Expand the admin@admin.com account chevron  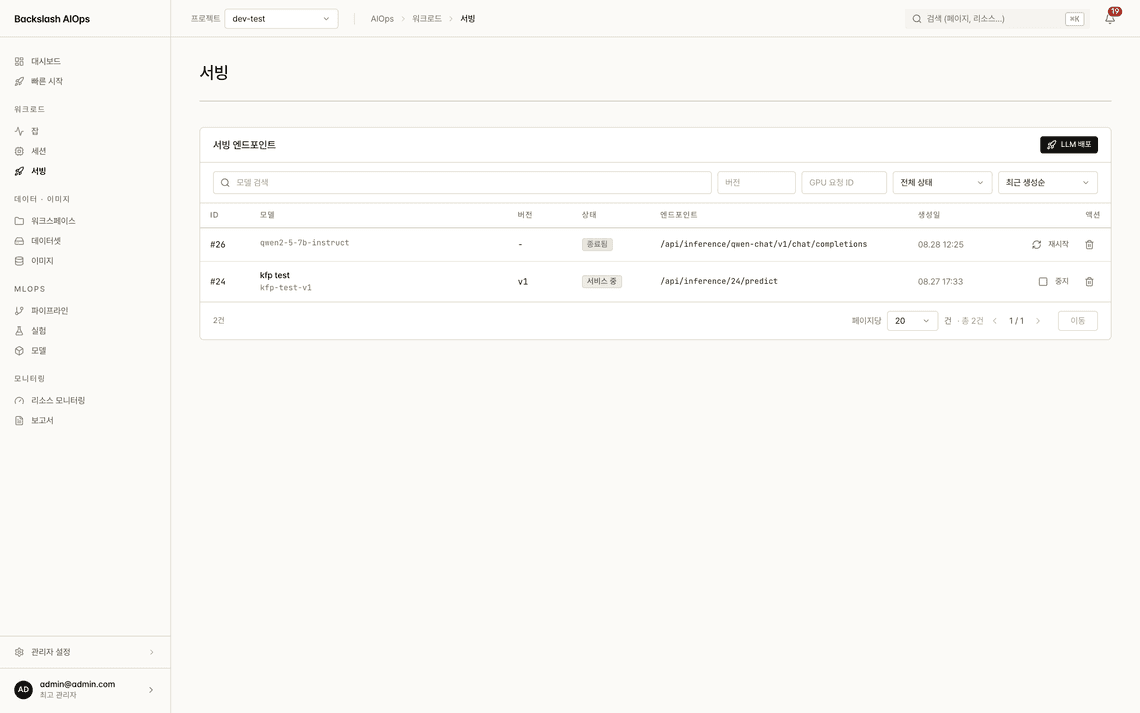click(150, 690)
